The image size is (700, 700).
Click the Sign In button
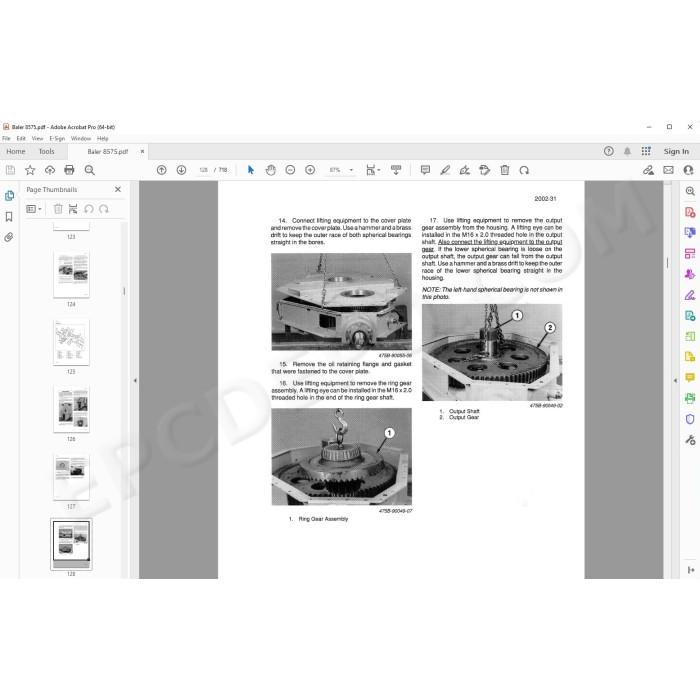tap(676, 151)
